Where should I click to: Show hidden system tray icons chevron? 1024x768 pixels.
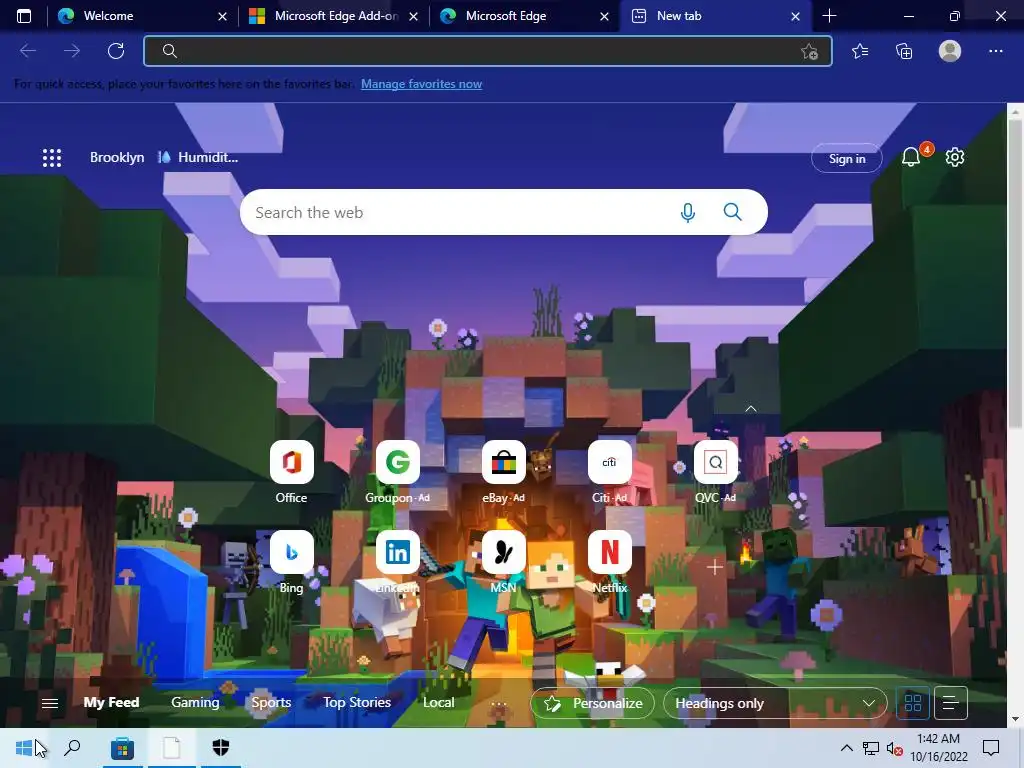click(846, 748)
